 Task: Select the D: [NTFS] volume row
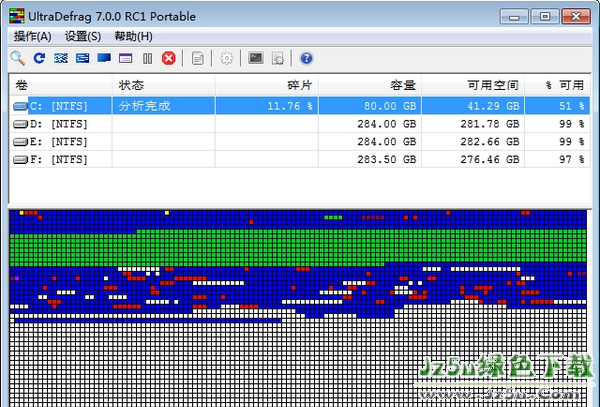point(300,124)
